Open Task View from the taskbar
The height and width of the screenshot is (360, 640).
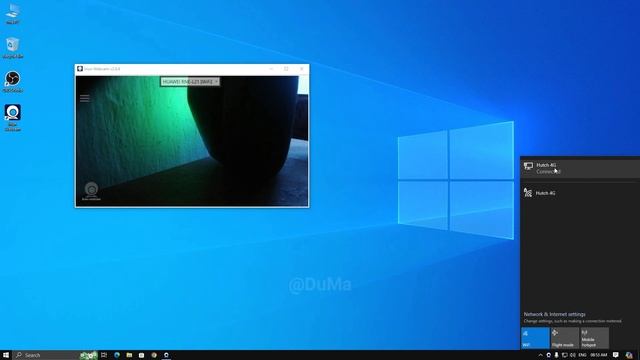click(x=104, y=355)
